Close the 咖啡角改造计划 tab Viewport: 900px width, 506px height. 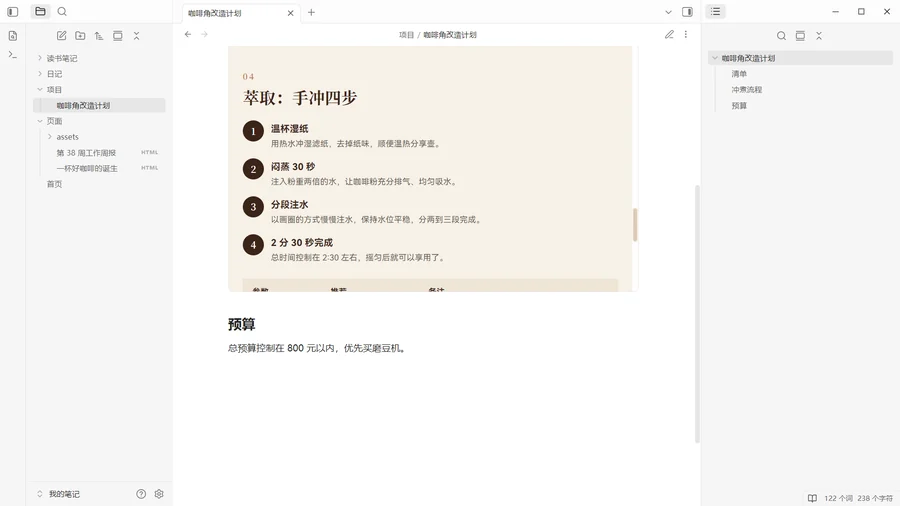click(x=290, y=13)
